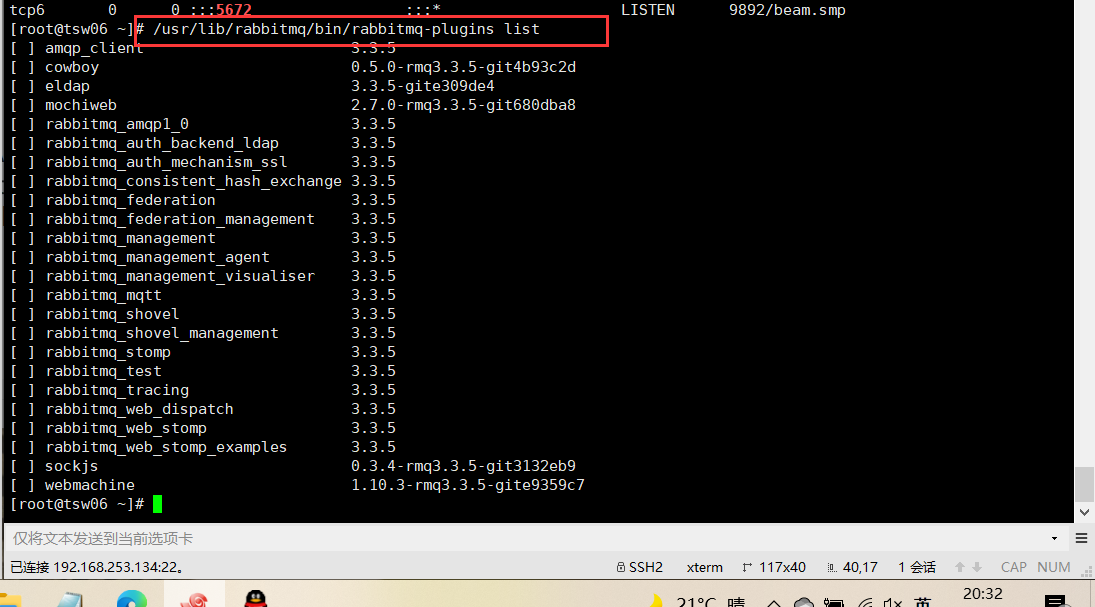Open the QQ penguin taskbar icon

tap(256, 599)
